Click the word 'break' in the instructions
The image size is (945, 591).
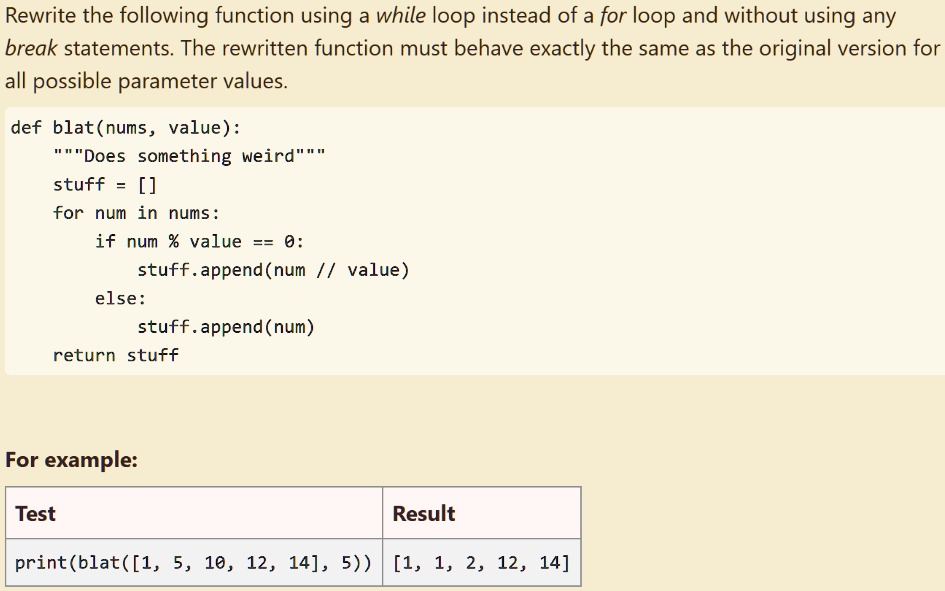tap(32, 47)
